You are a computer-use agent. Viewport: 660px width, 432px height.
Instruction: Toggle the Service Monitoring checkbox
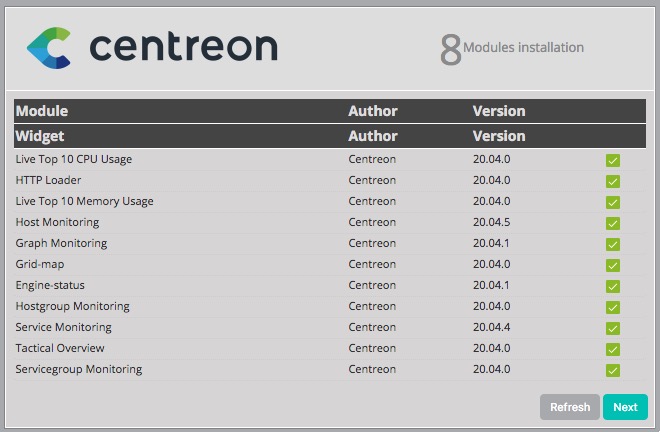click(x=613, y=328)
